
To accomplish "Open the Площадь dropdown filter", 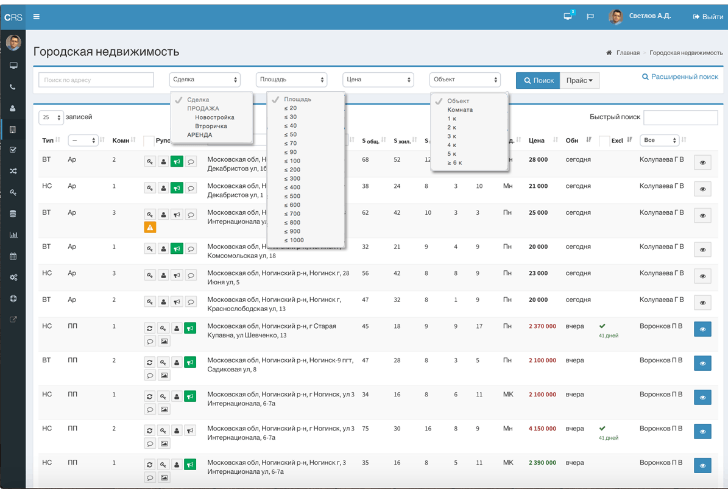I will pos(292,80).
